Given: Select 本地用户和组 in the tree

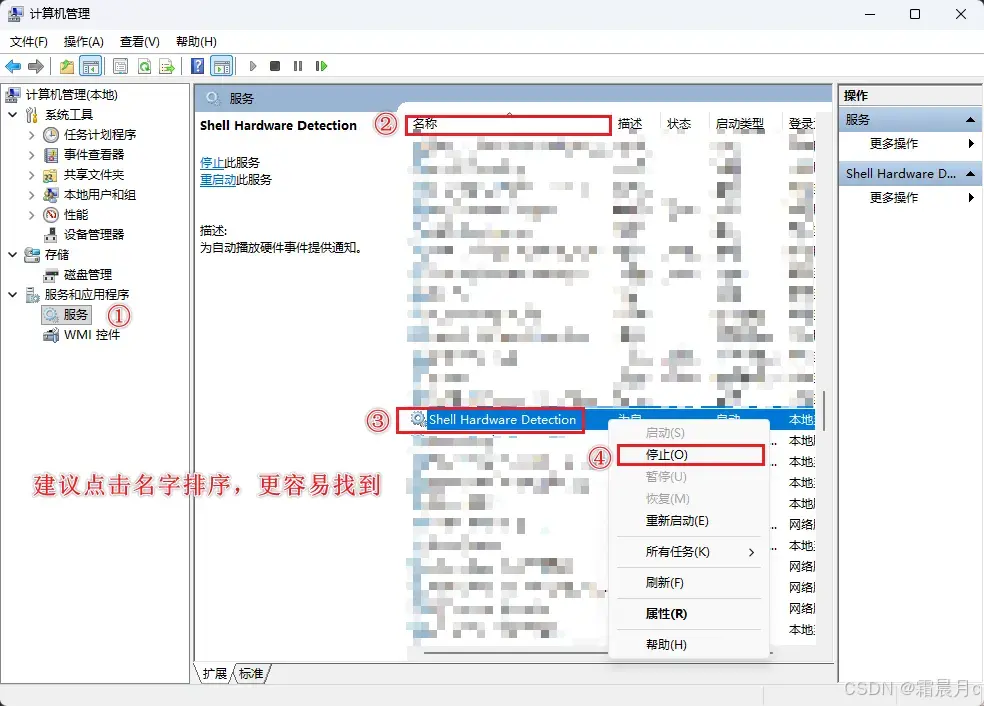Looking at the screenshot, I should click(99, 195).
